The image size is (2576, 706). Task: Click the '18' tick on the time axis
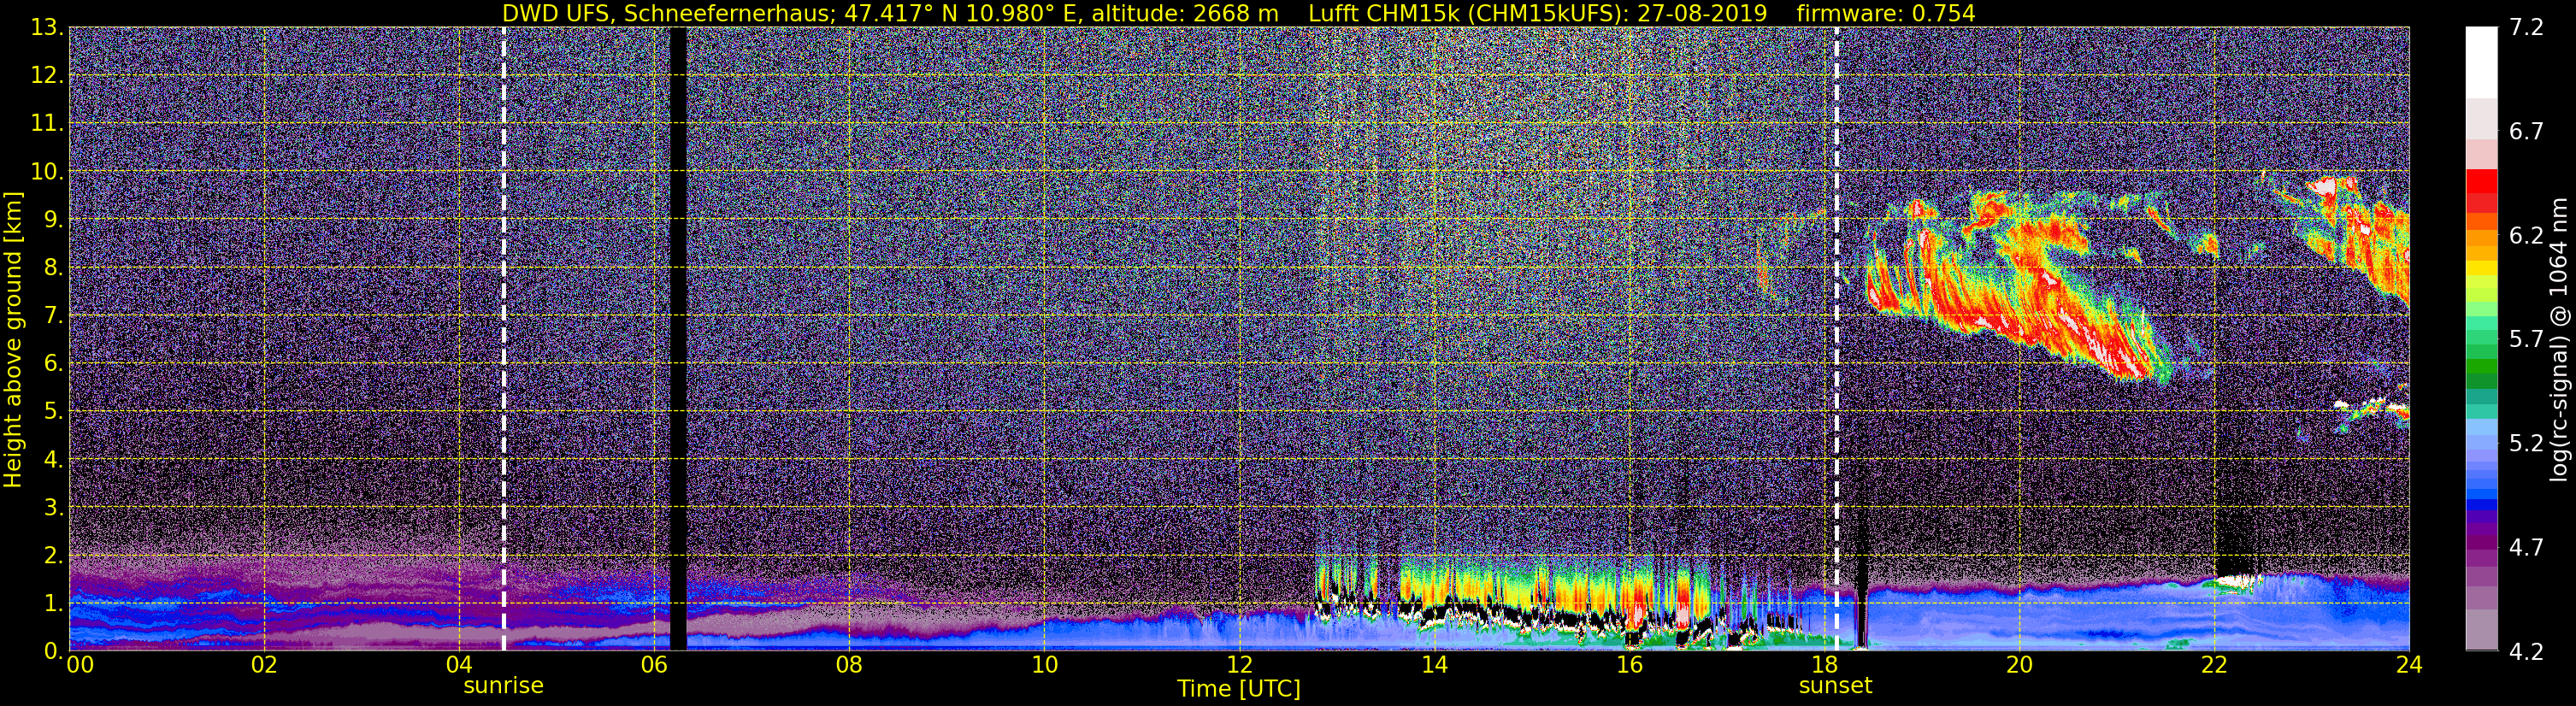[x=1824, y=665]
